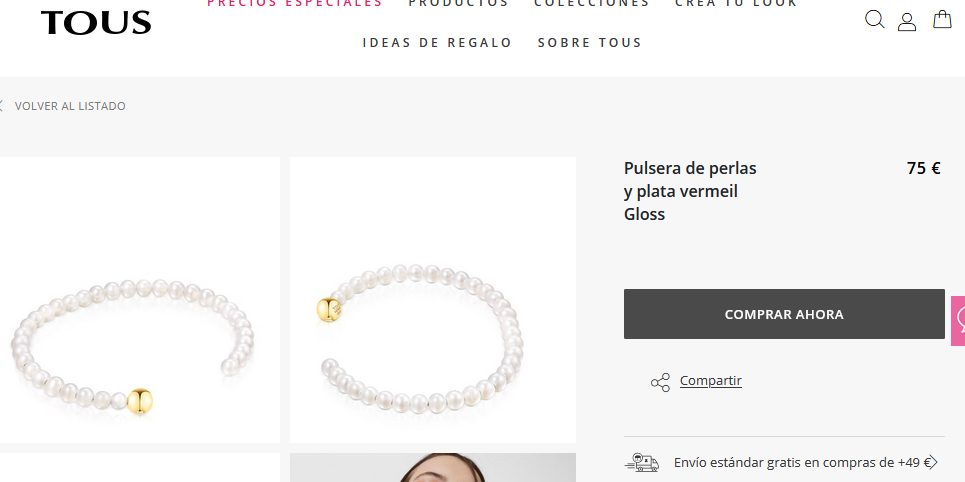965x482 pixels.
Task: Open the Sobre TOUS menu
Action: (590, 42)
